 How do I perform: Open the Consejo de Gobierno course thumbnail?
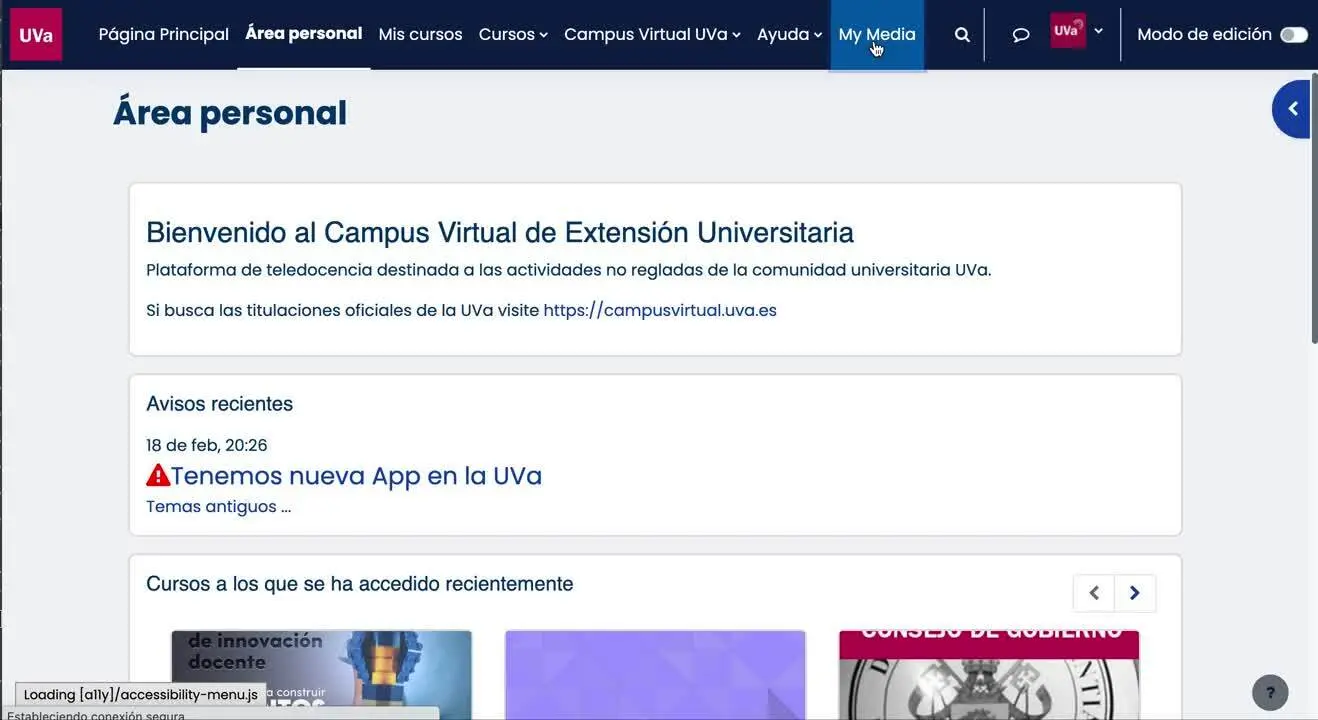(x=989, y=675)
